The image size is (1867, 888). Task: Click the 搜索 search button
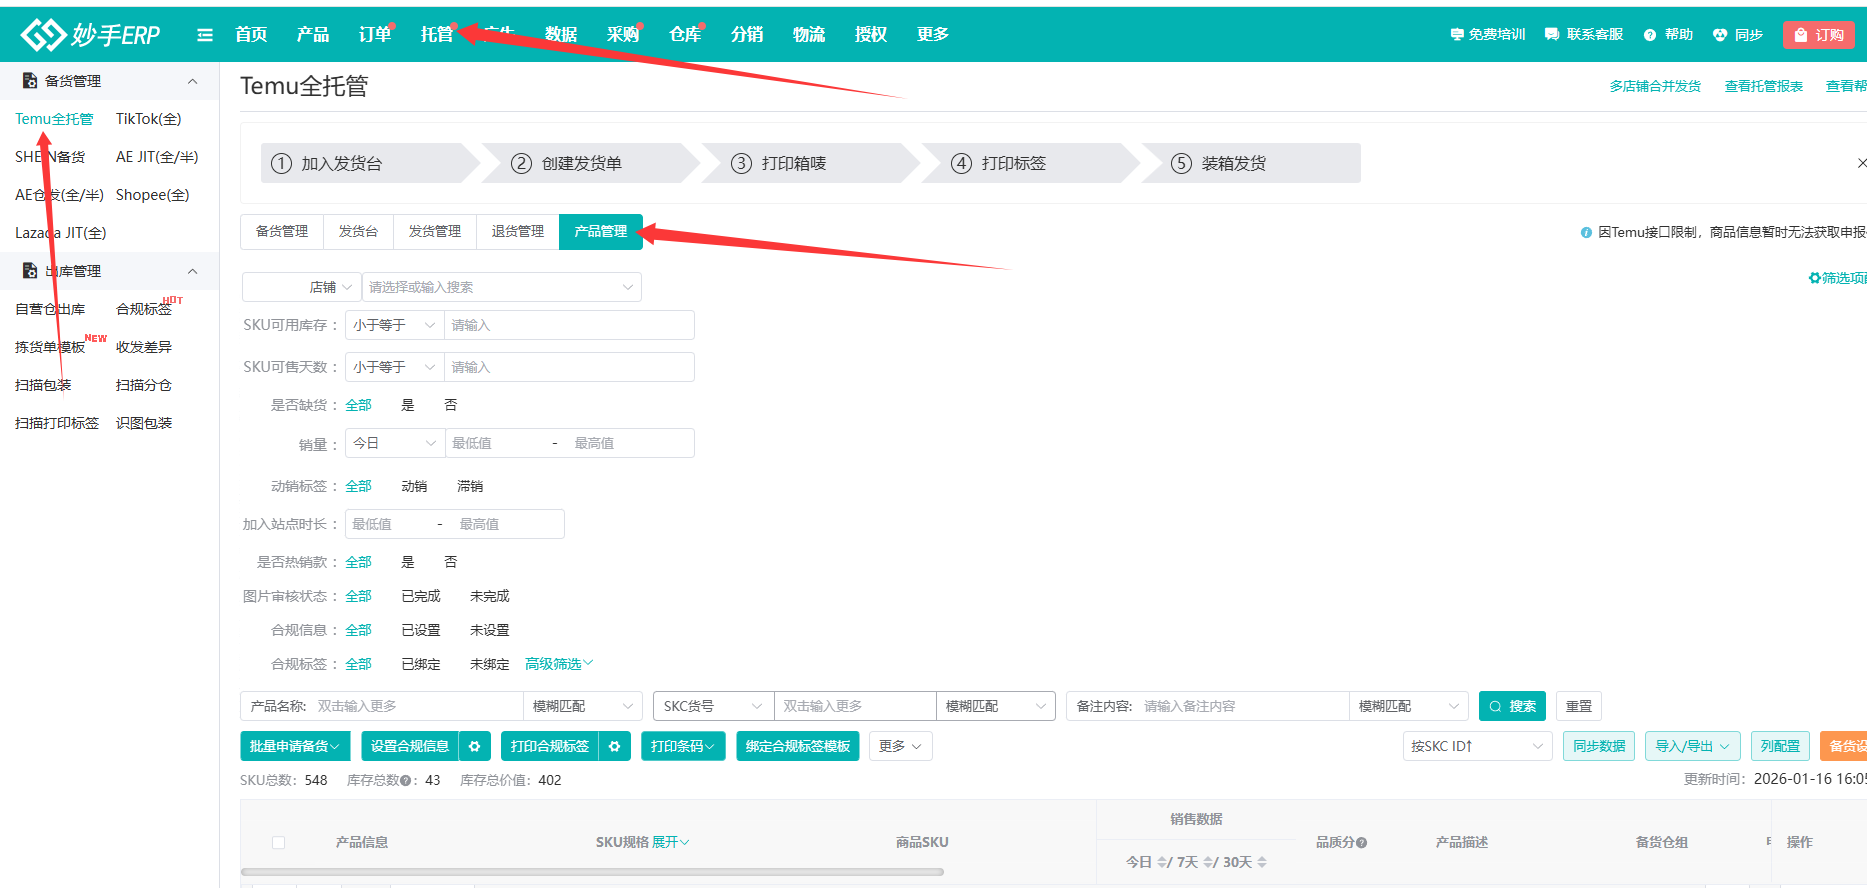pyautogui.click(x=1512, y=706)
